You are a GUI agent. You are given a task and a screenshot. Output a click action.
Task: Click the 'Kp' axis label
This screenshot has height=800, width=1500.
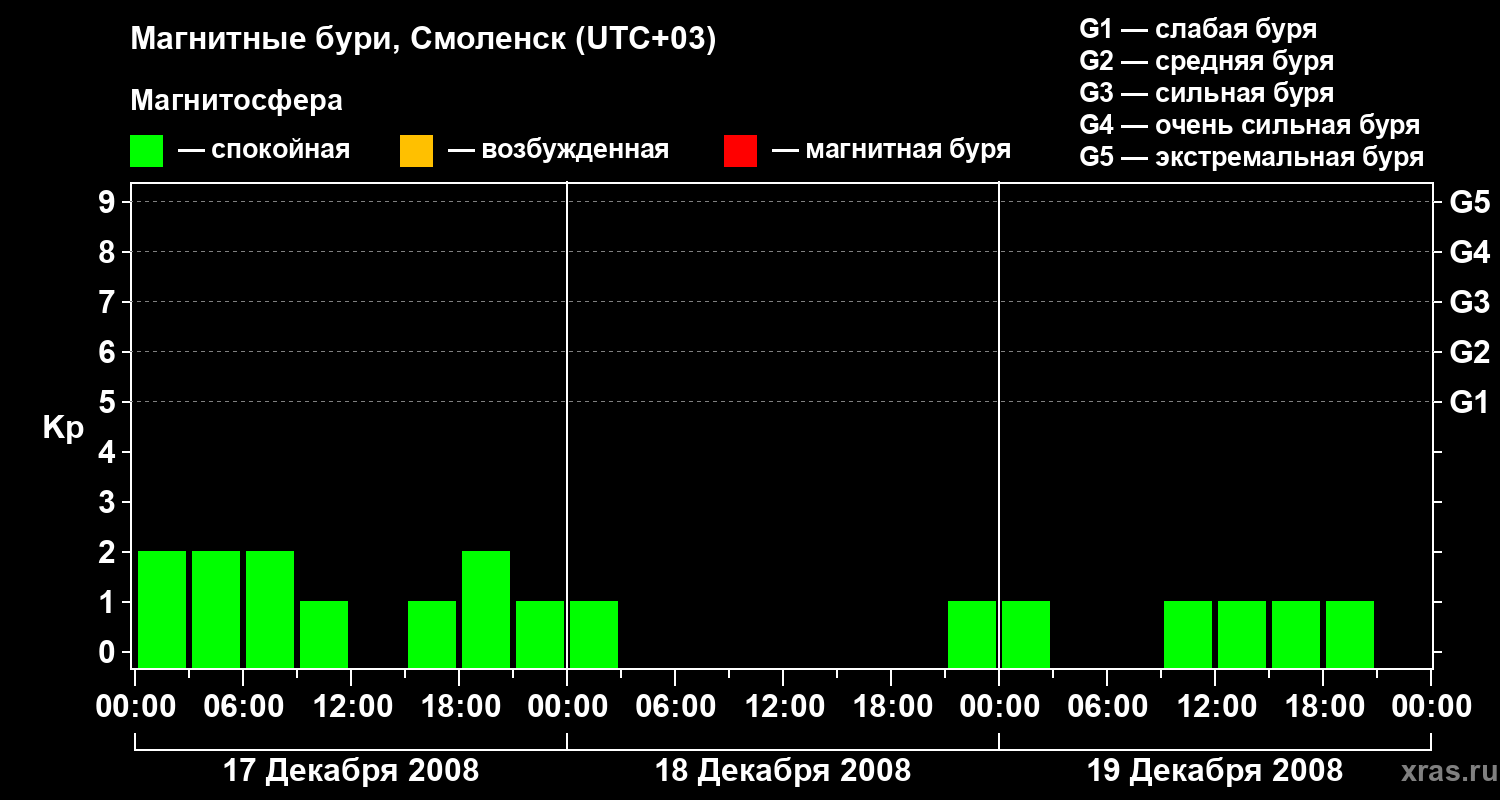pos(63,428)
